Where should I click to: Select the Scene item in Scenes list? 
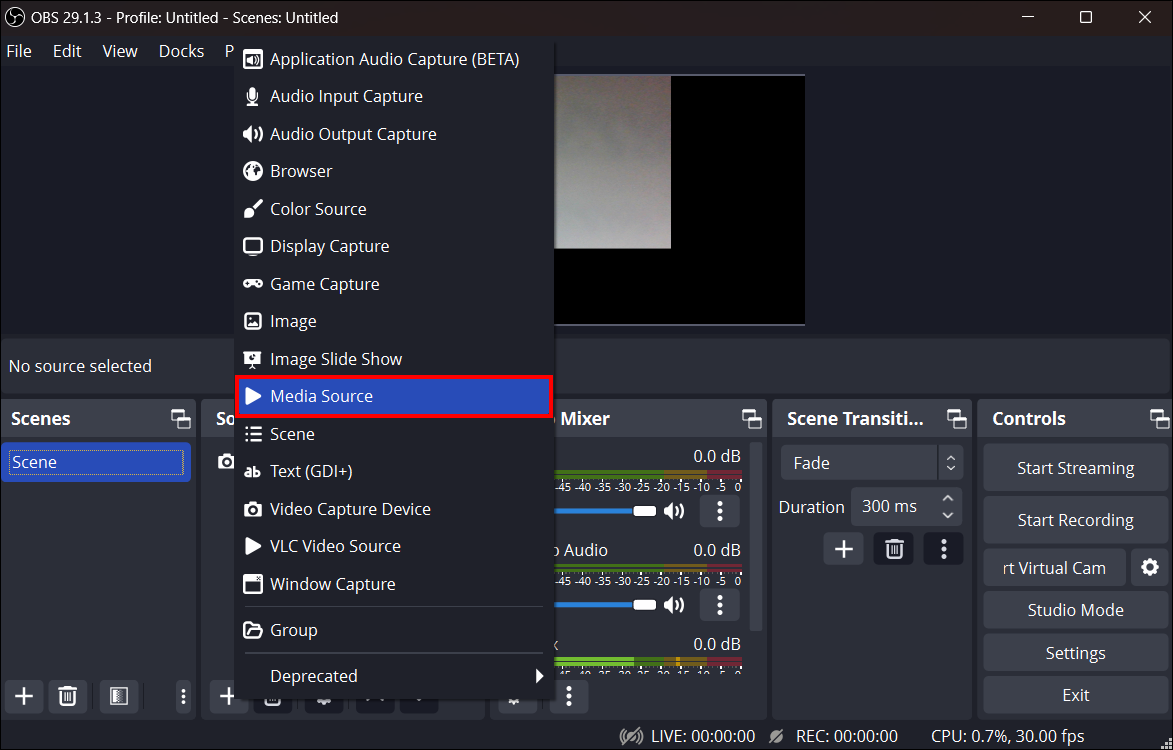point(97,462)
